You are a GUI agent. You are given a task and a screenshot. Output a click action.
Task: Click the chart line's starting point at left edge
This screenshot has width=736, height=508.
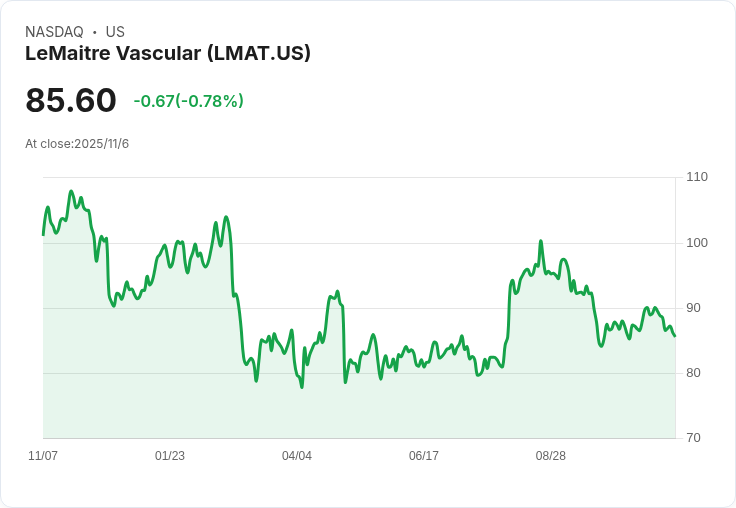43,234
